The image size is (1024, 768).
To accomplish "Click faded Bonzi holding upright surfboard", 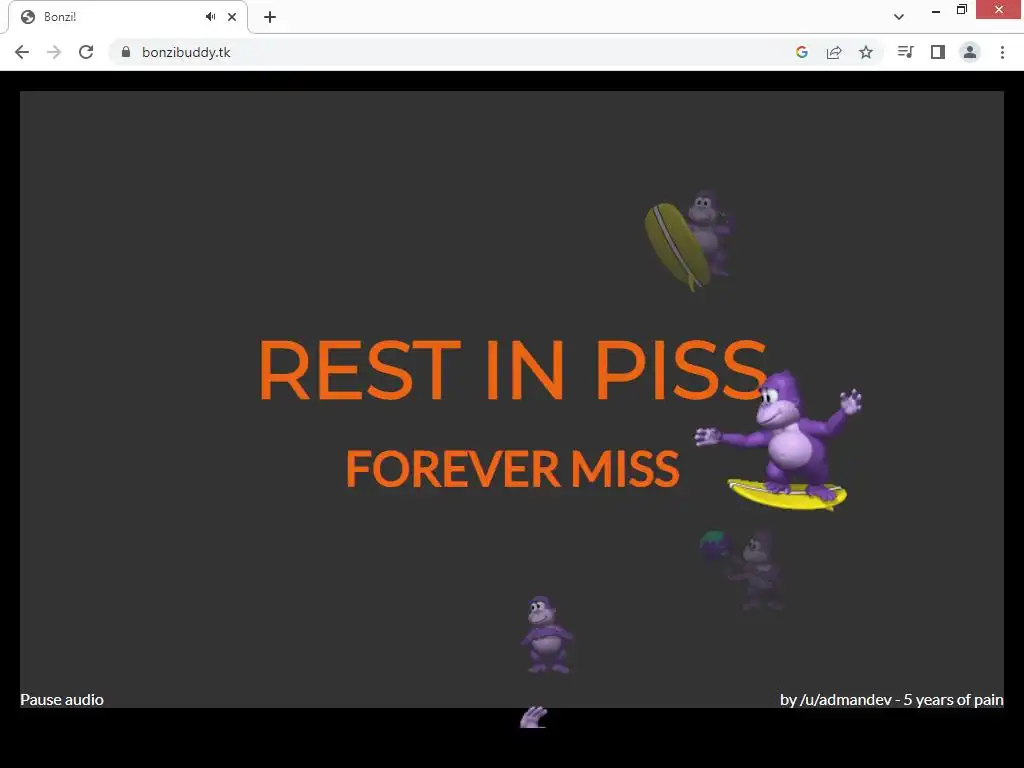I will point(689,241).
